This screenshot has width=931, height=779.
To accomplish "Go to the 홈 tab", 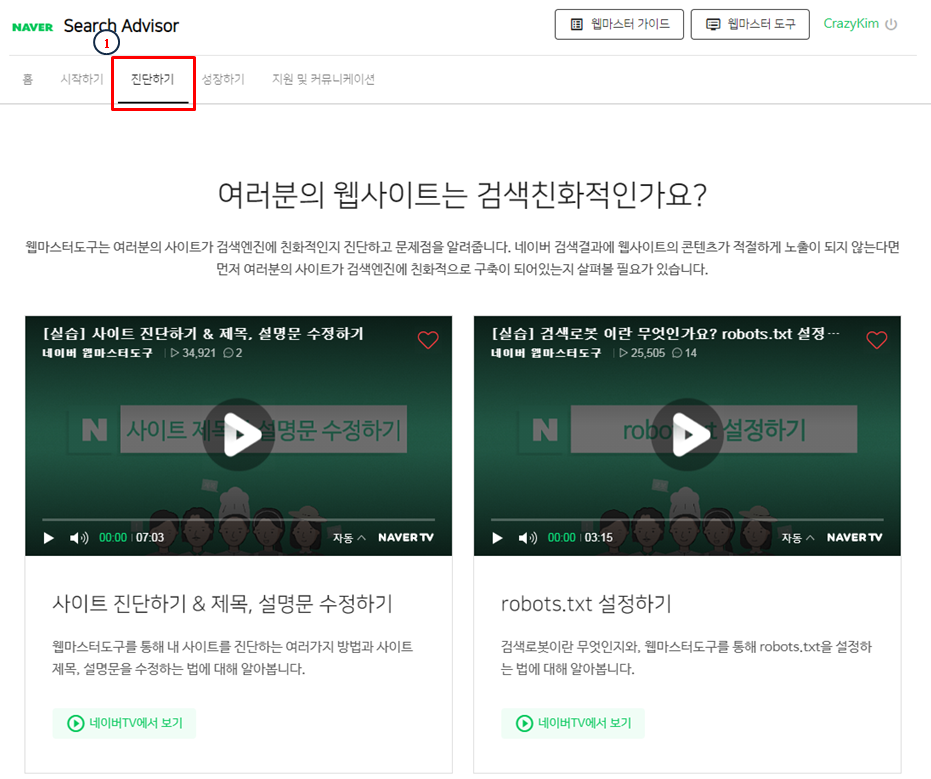I will click(27, 79).
